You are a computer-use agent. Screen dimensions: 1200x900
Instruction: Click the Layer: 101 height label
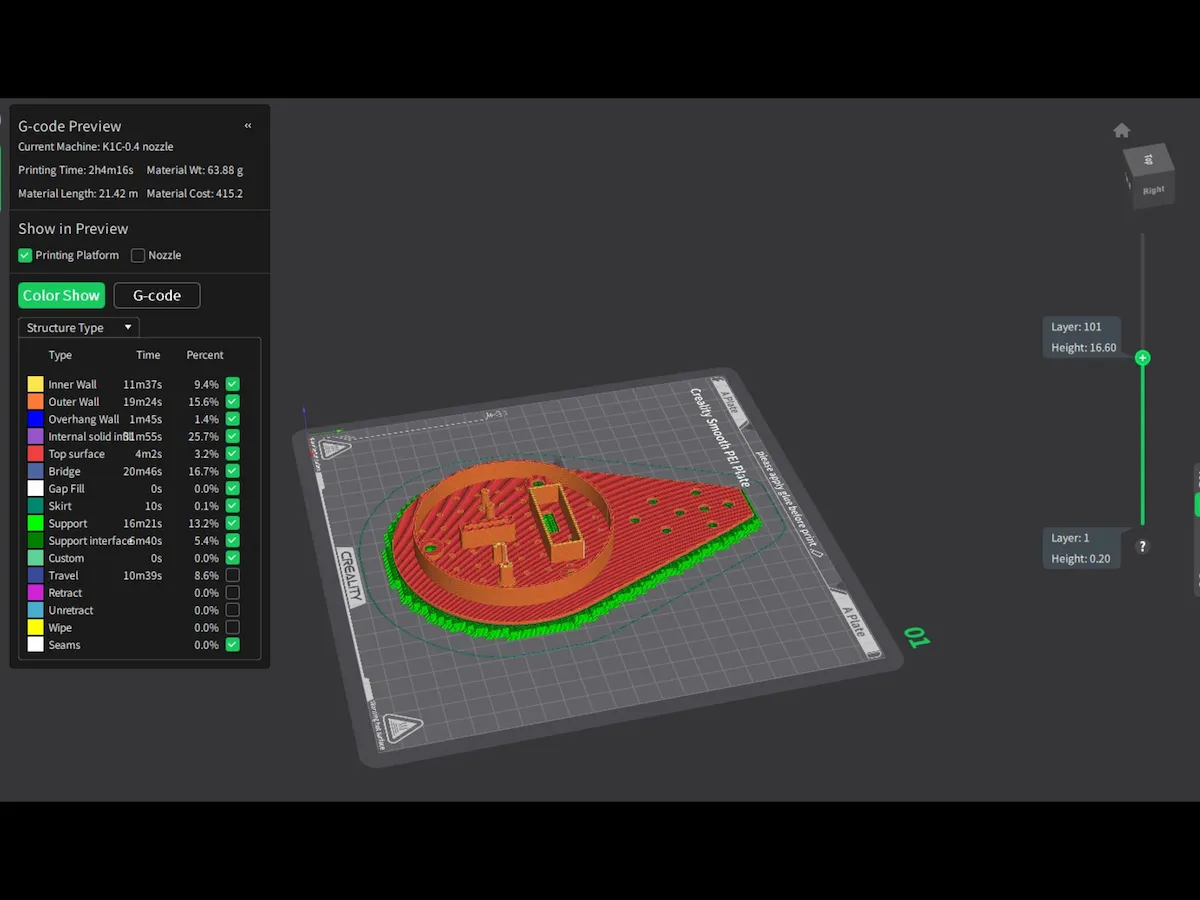[x=1083, y=337]
